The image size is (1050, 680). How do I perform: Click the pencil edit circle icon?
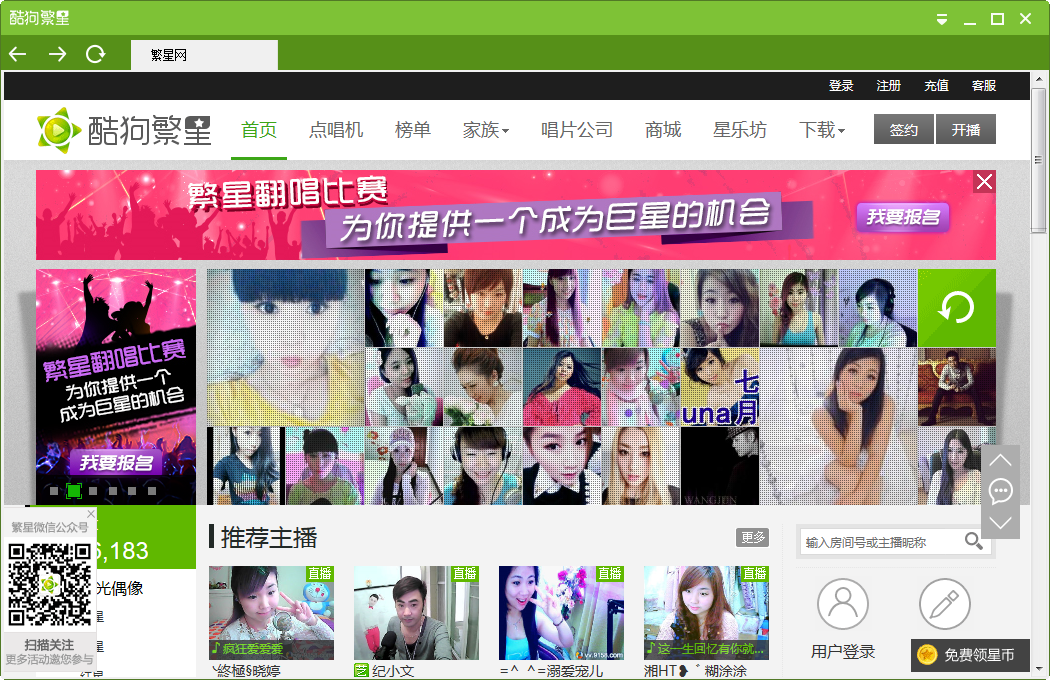click(x=943, y=604)
